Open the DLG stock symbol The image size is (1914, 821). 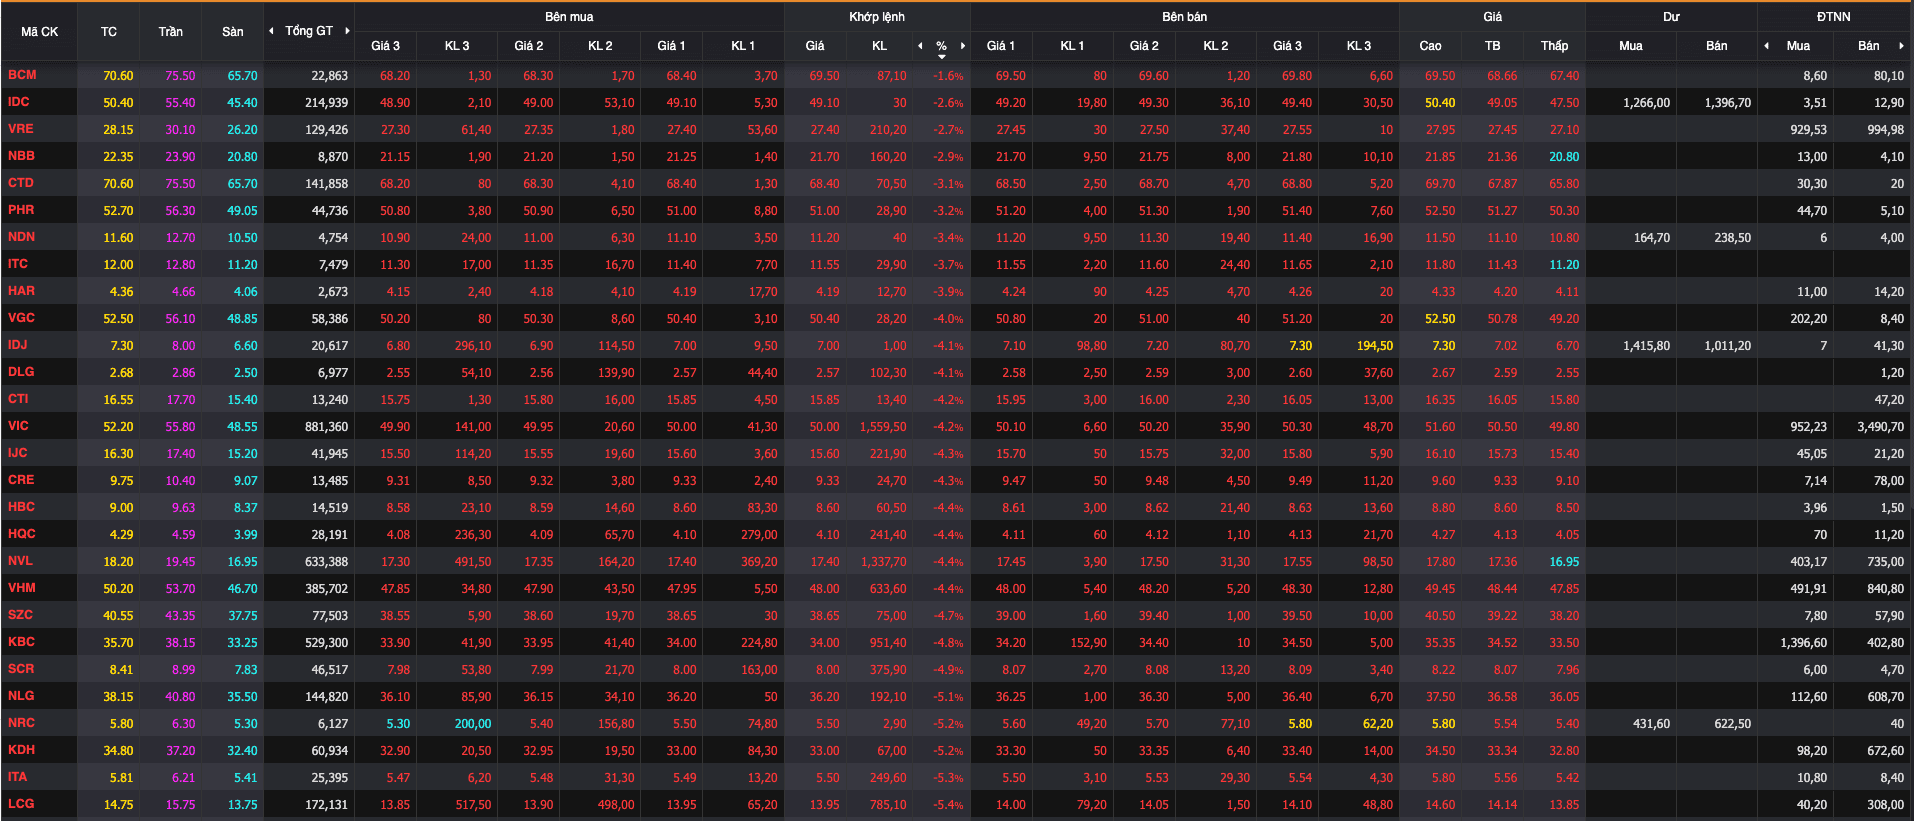[x=21, y=372]
